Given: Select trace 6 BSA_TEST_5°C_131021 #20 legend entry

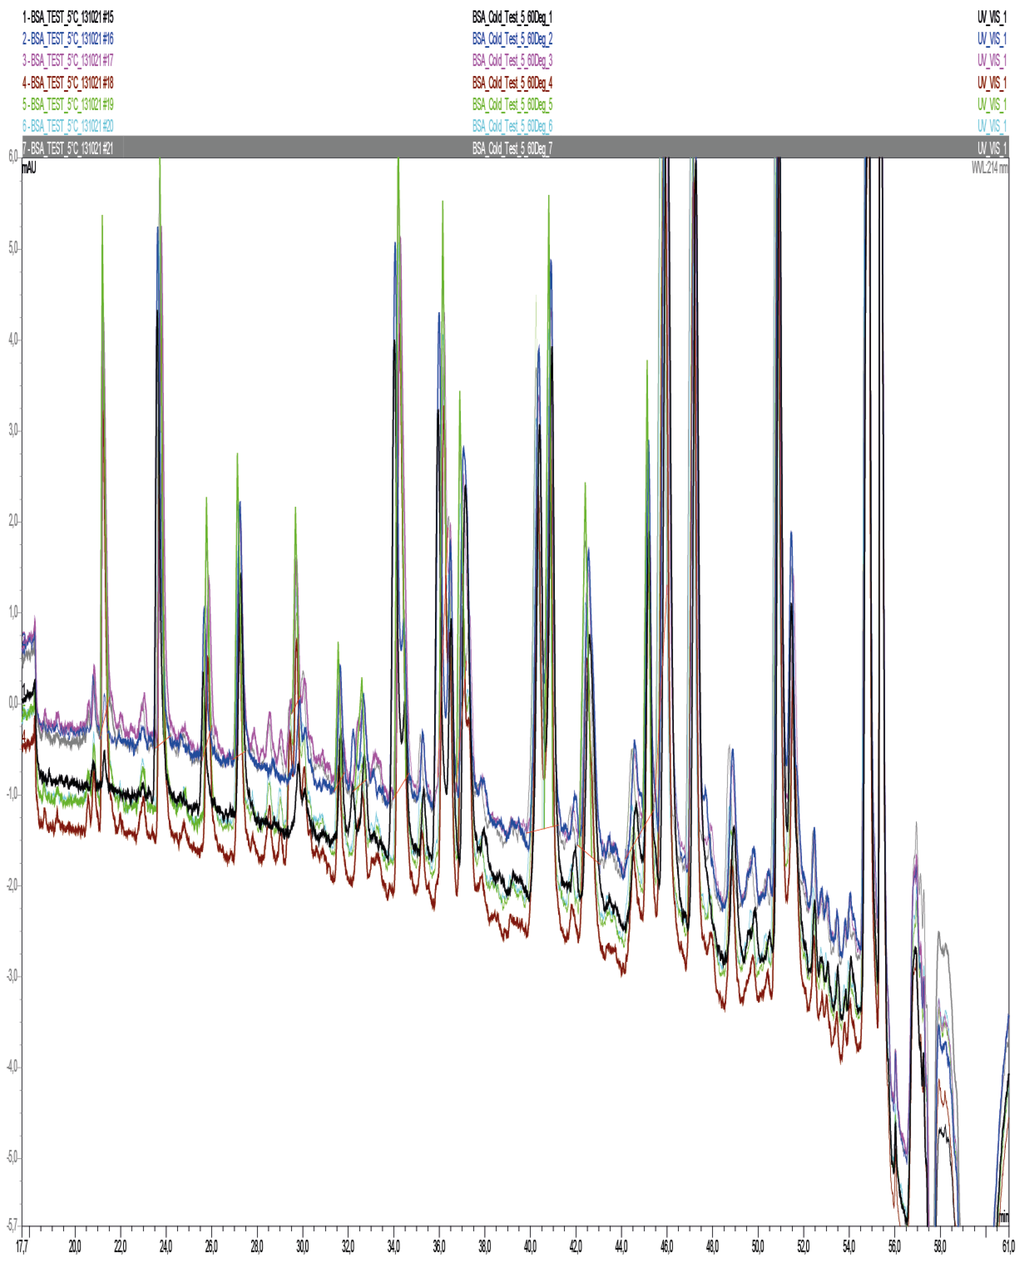Looking at the screenshot, I should [x=68, y=126].
